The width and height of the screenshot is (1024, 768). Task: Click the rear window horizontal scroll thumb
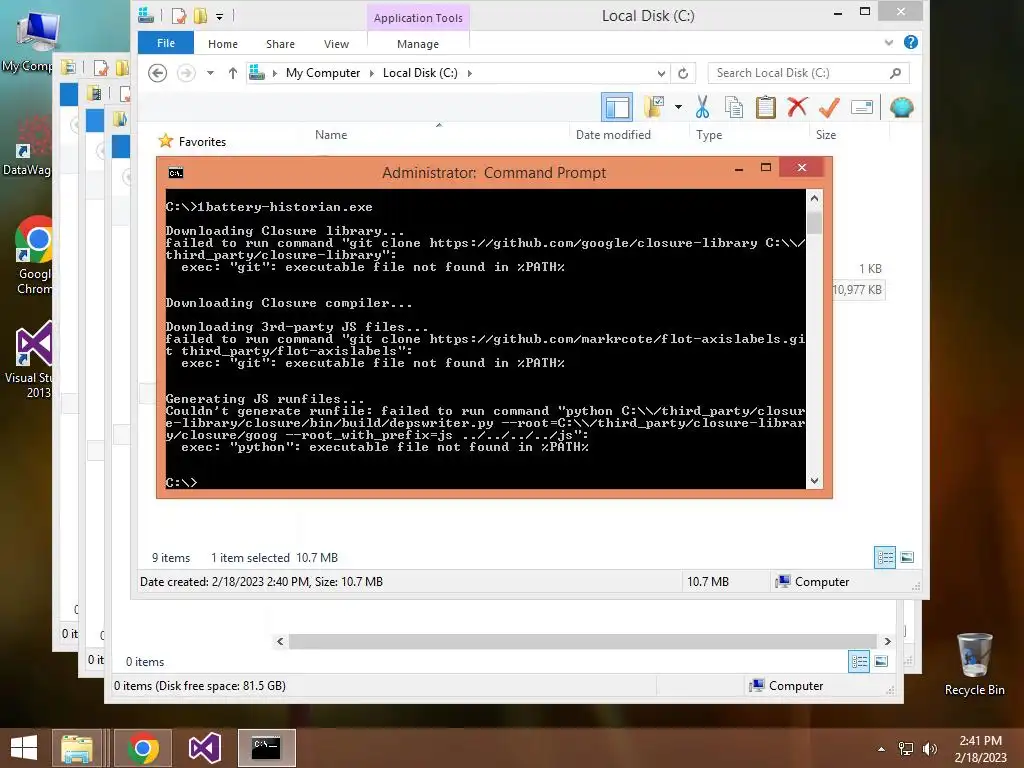pyautogui.click(x=582, y=641)
